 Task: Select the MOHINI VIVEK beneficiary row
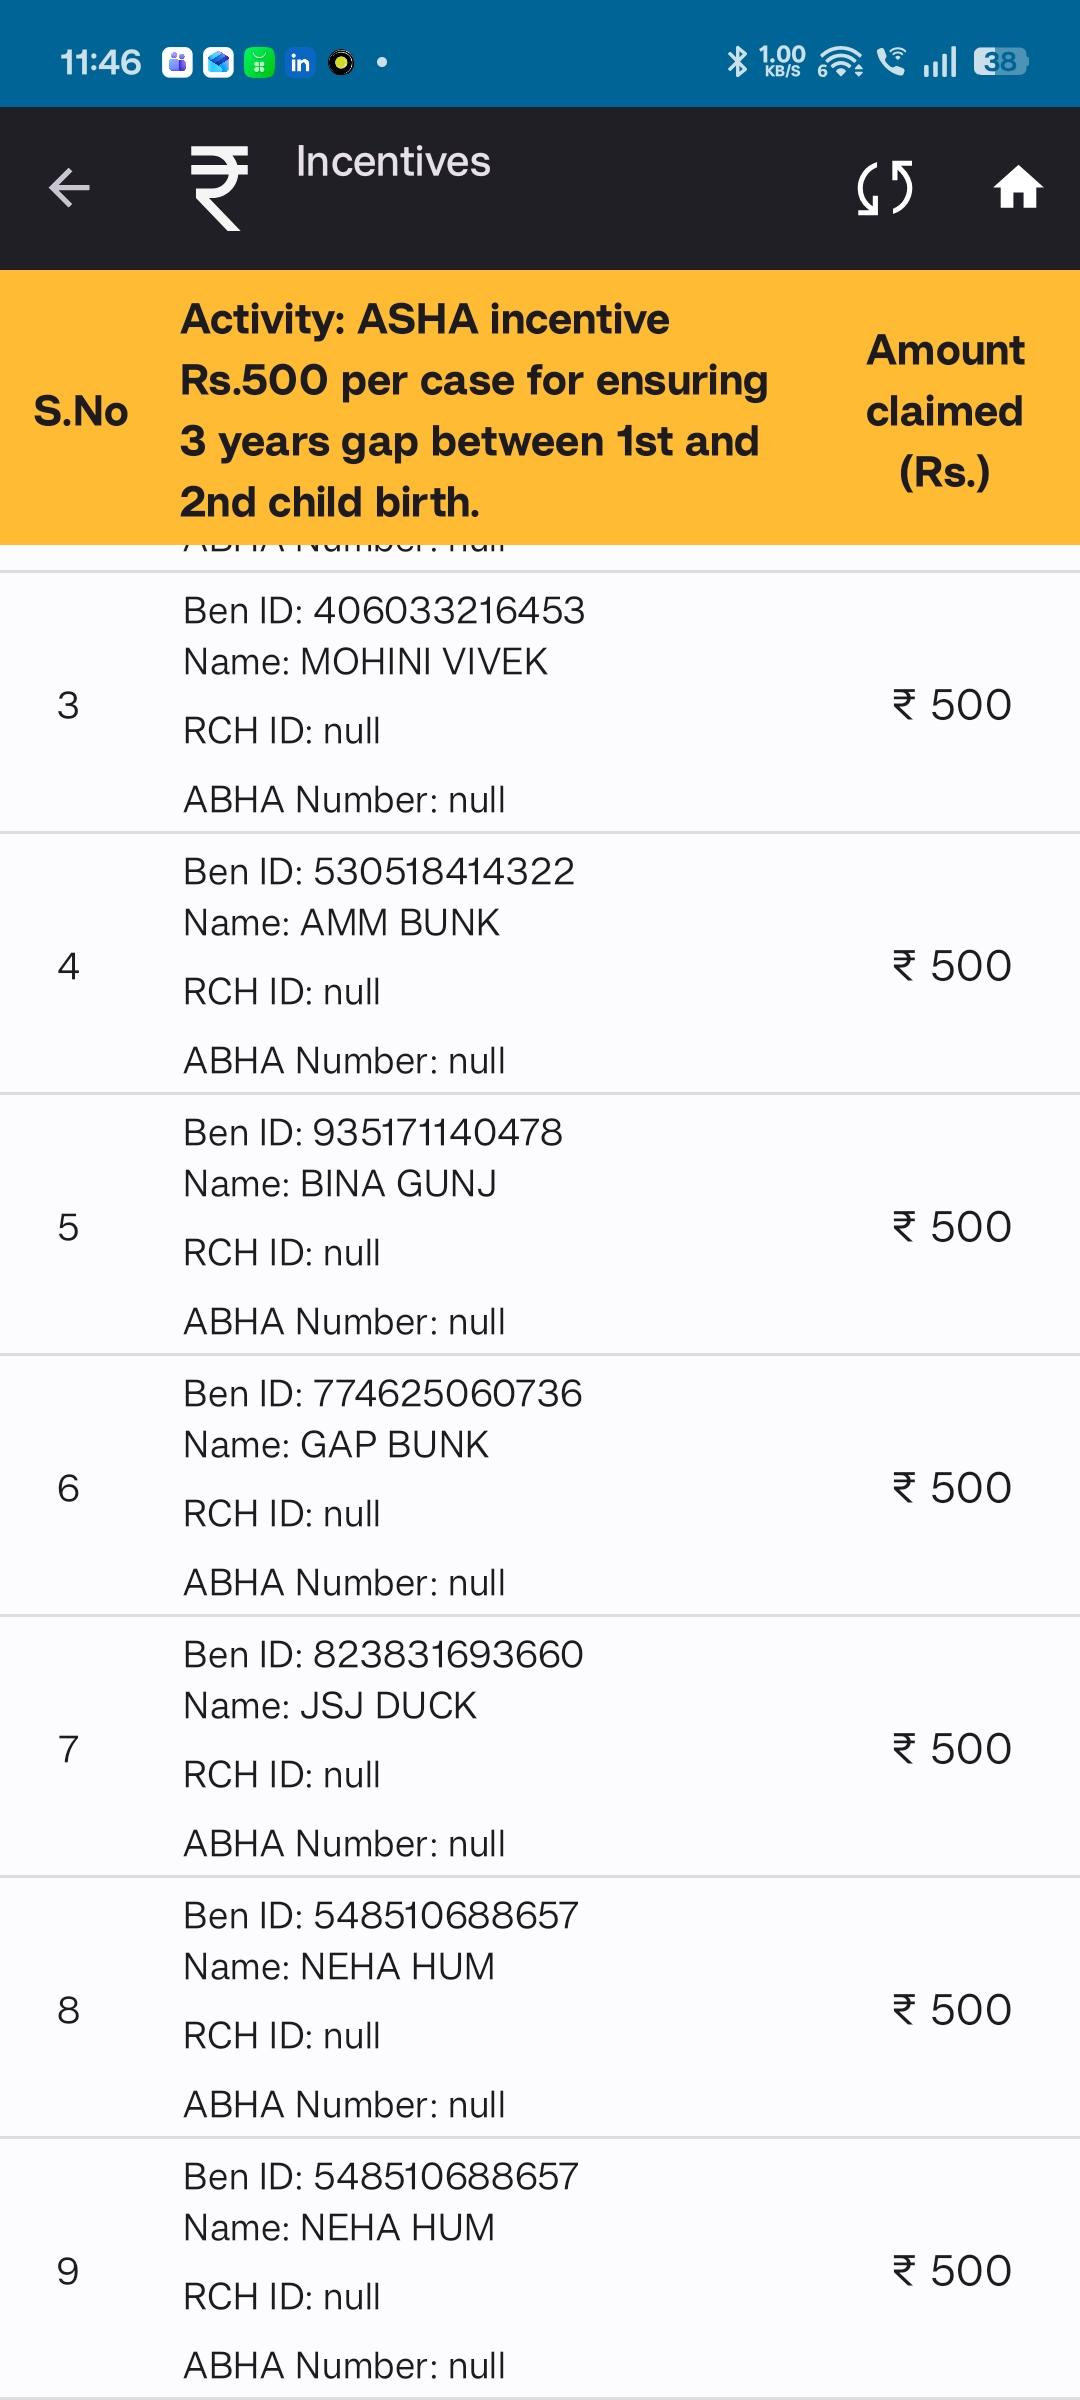[x=540, y=703]
